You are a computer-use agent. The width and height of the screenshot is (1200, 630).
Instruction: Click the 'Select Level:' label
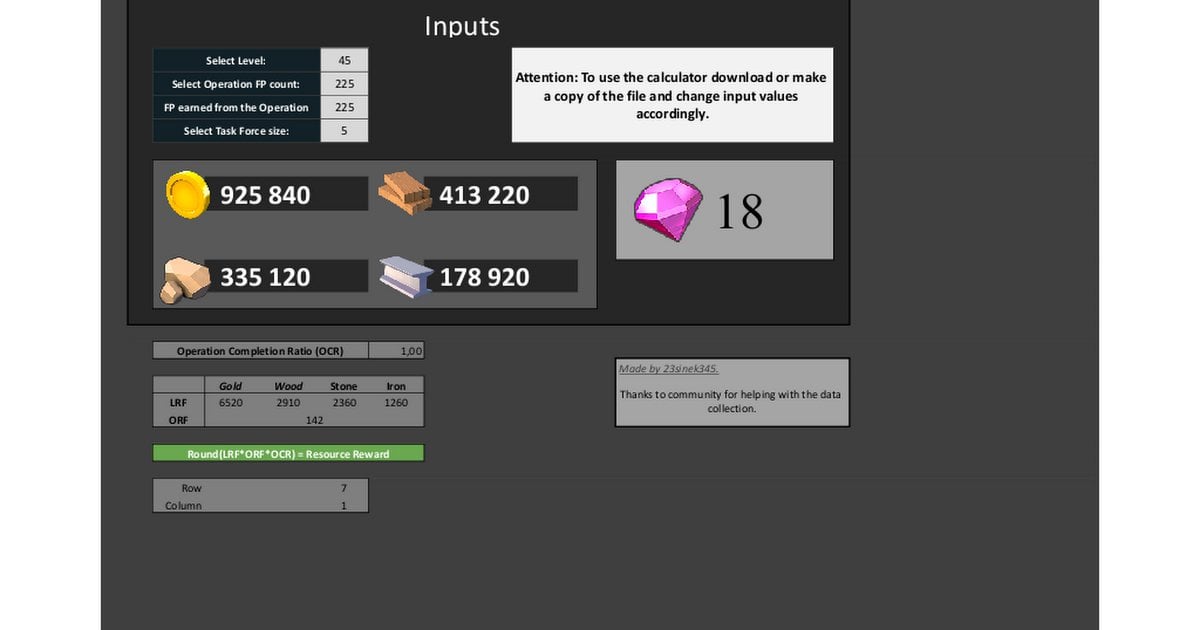click(x=237, y=60)
